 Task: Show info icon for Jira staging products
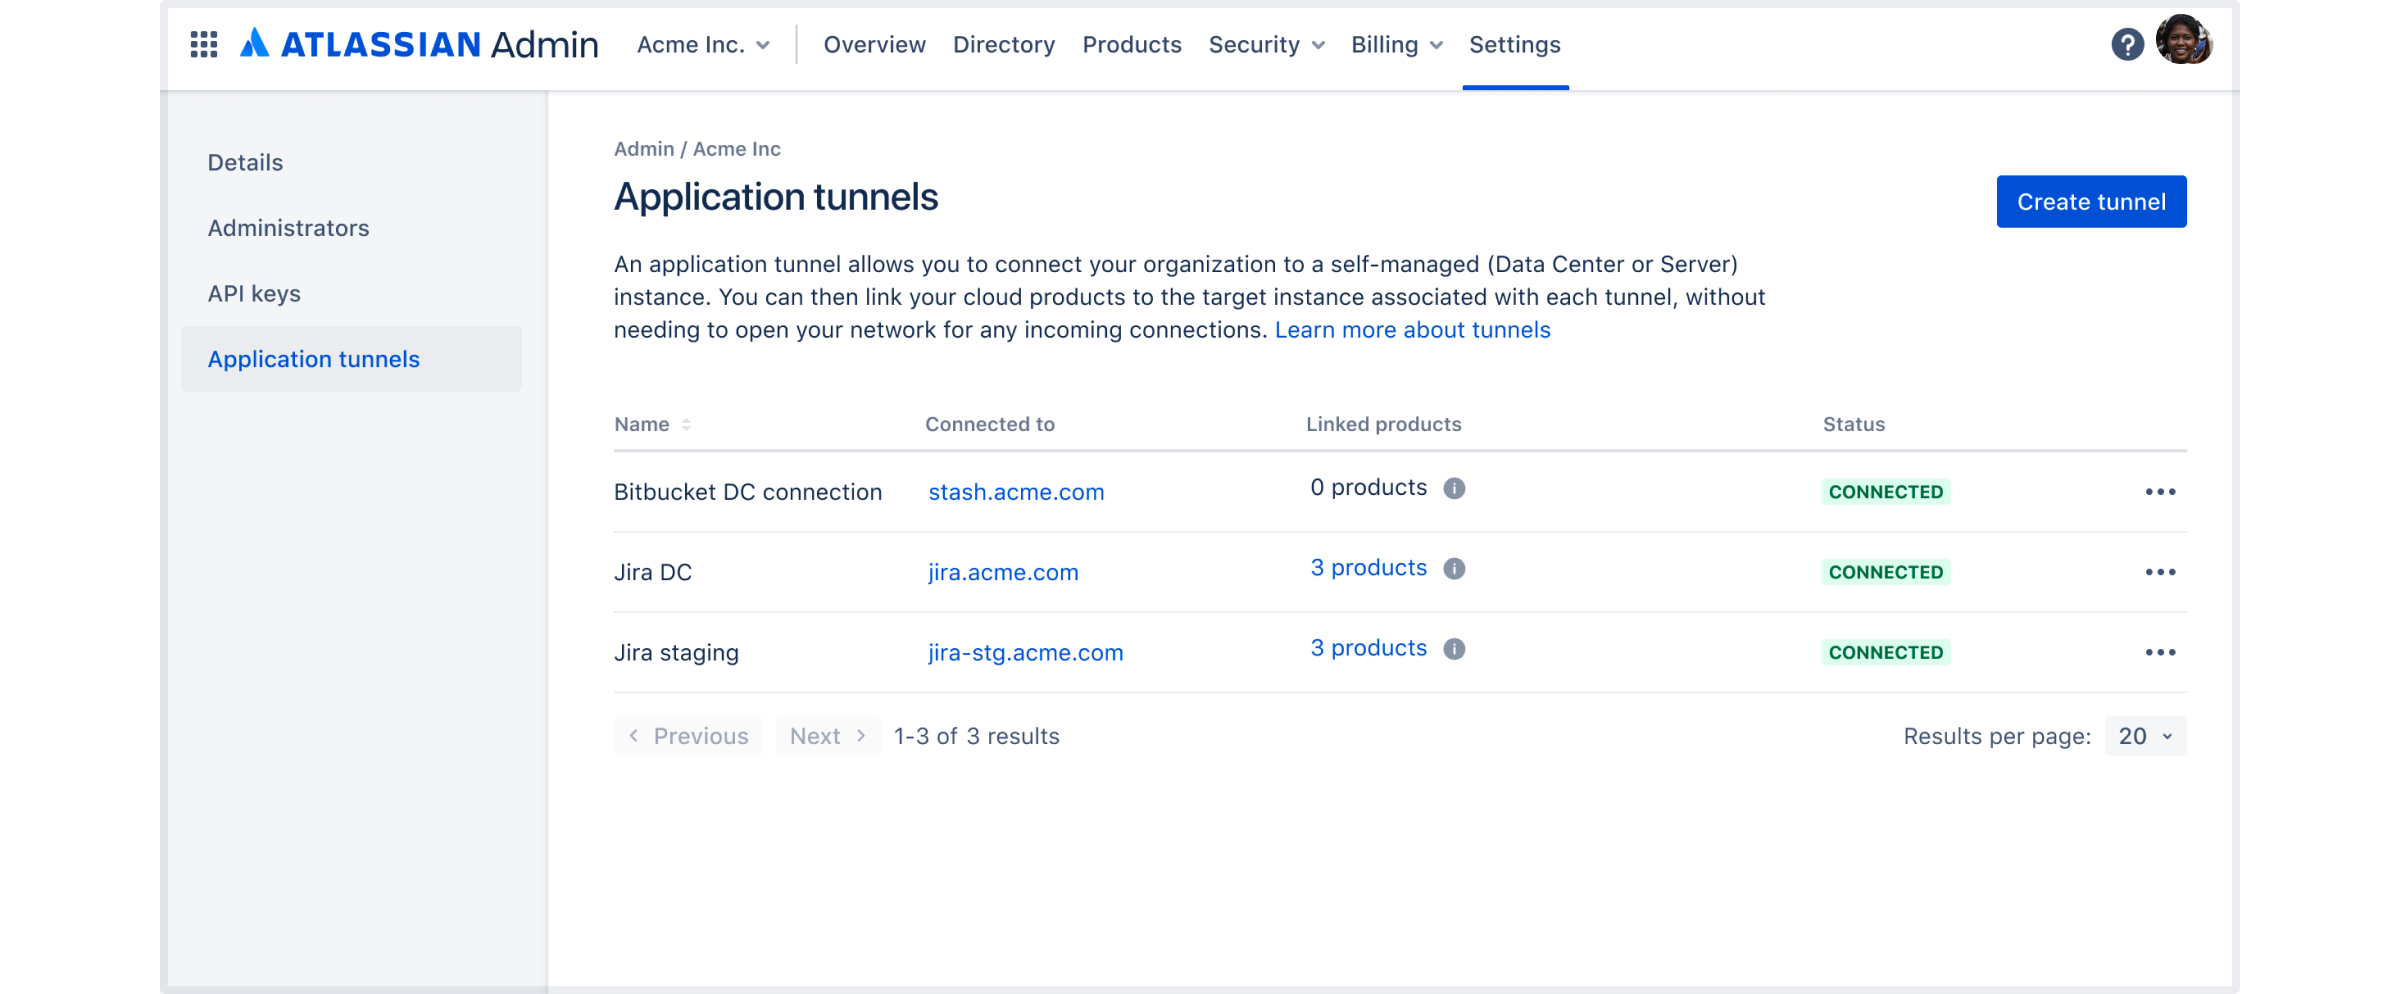[1455, 648]
